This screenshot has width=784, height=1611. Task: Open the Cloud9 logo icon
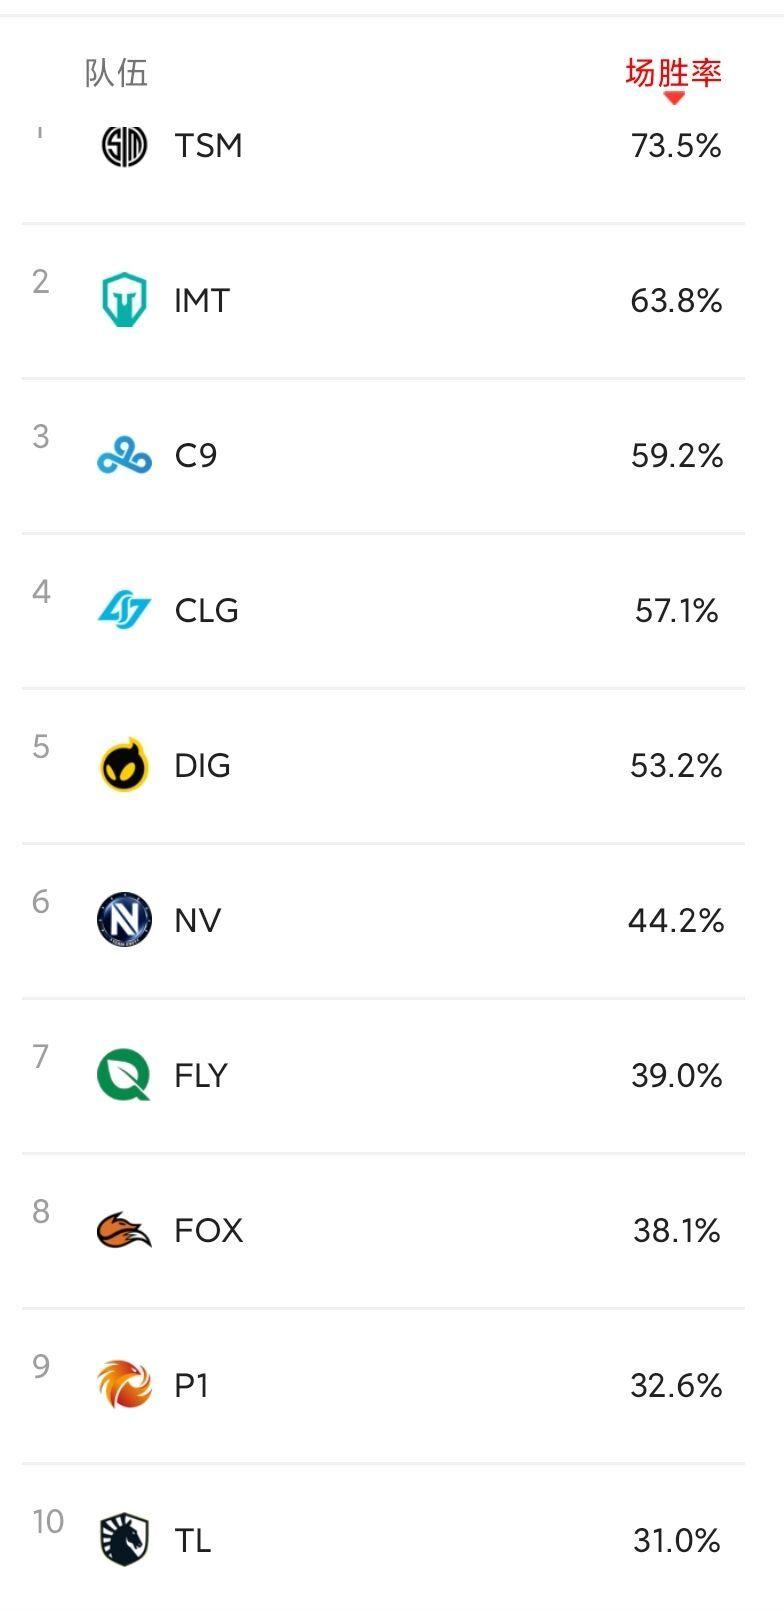tap(125, 456)
